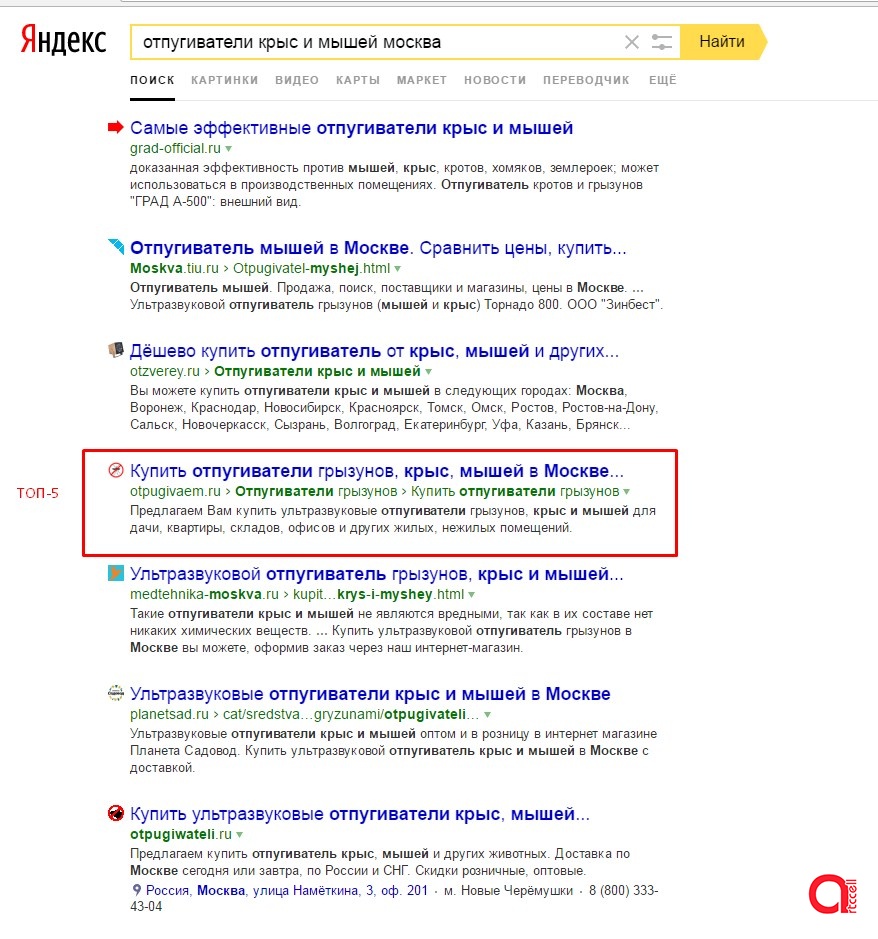Click the tiu.ru favicon icon
The image size is (878, 939).
[x=116, y=246]
